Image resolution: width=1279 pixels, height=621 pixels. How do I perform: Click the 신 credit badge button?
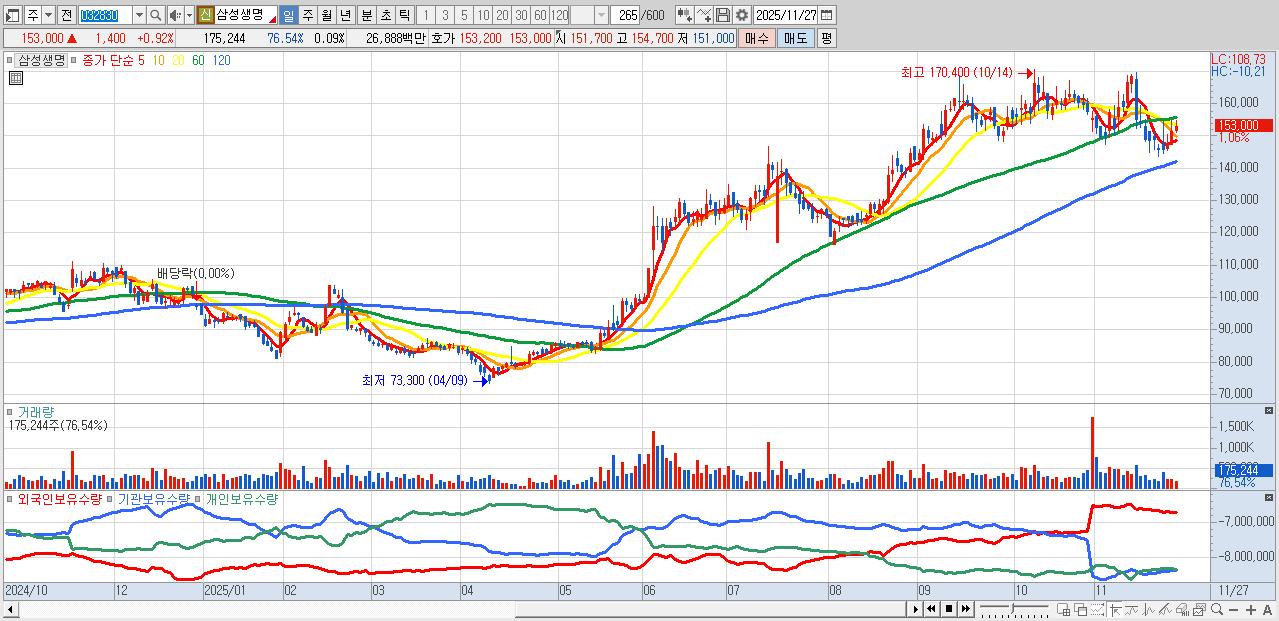pyautogui.click(x=204, y=15)
